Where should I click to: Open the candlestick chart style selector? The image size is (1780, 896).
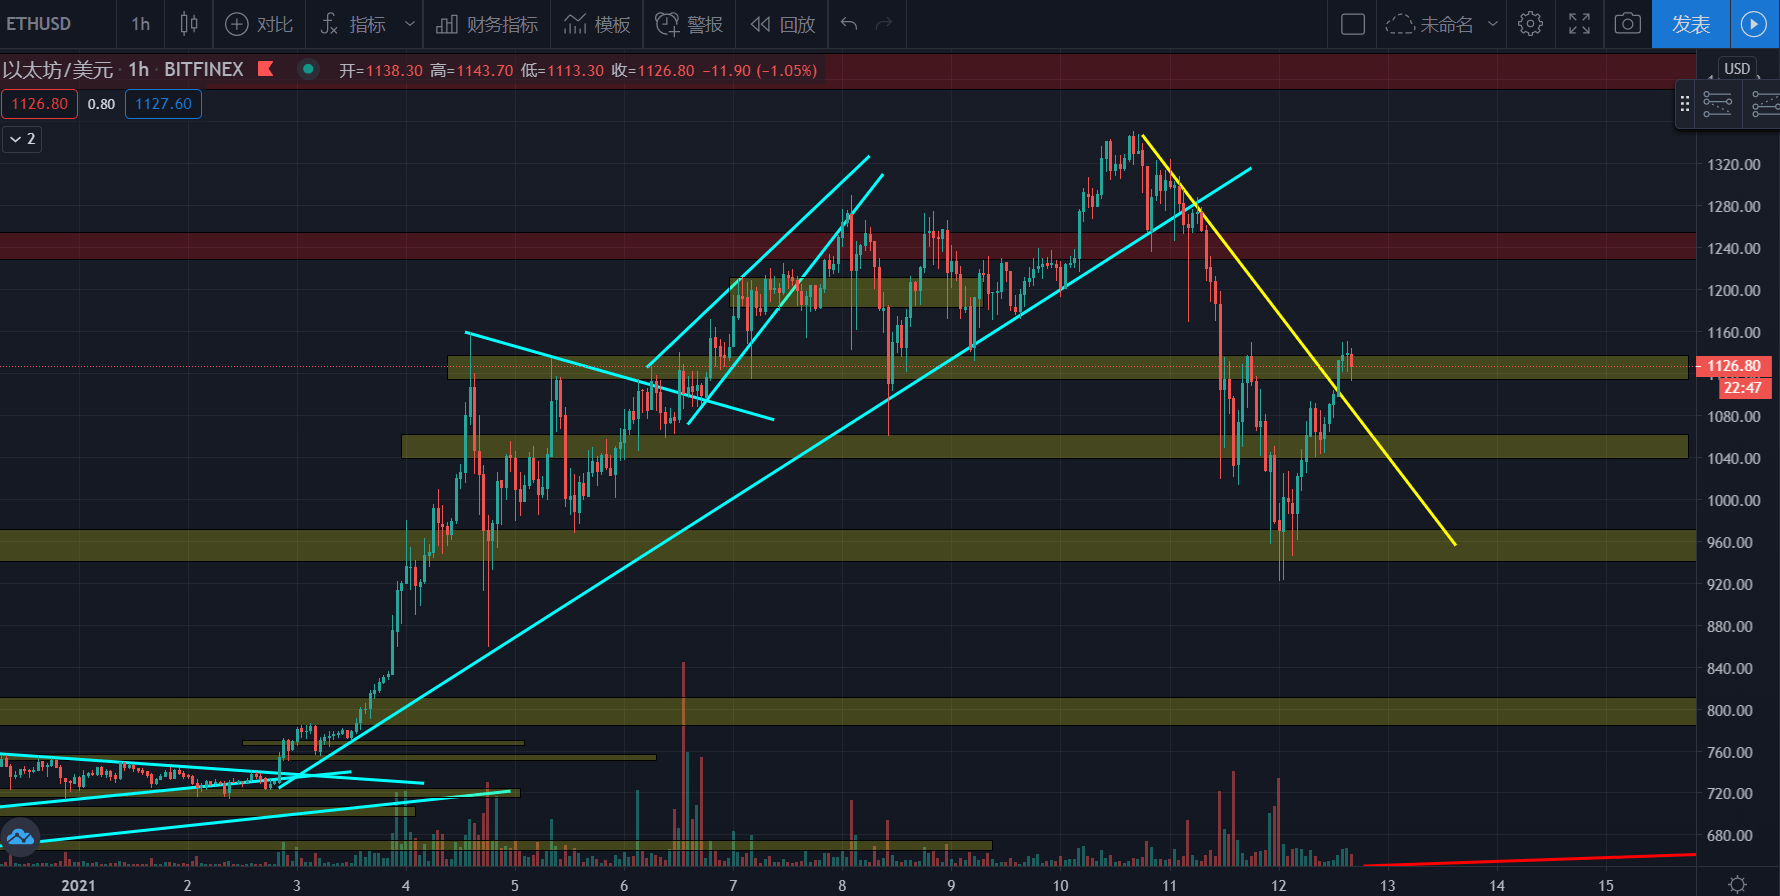coord(188,24)
